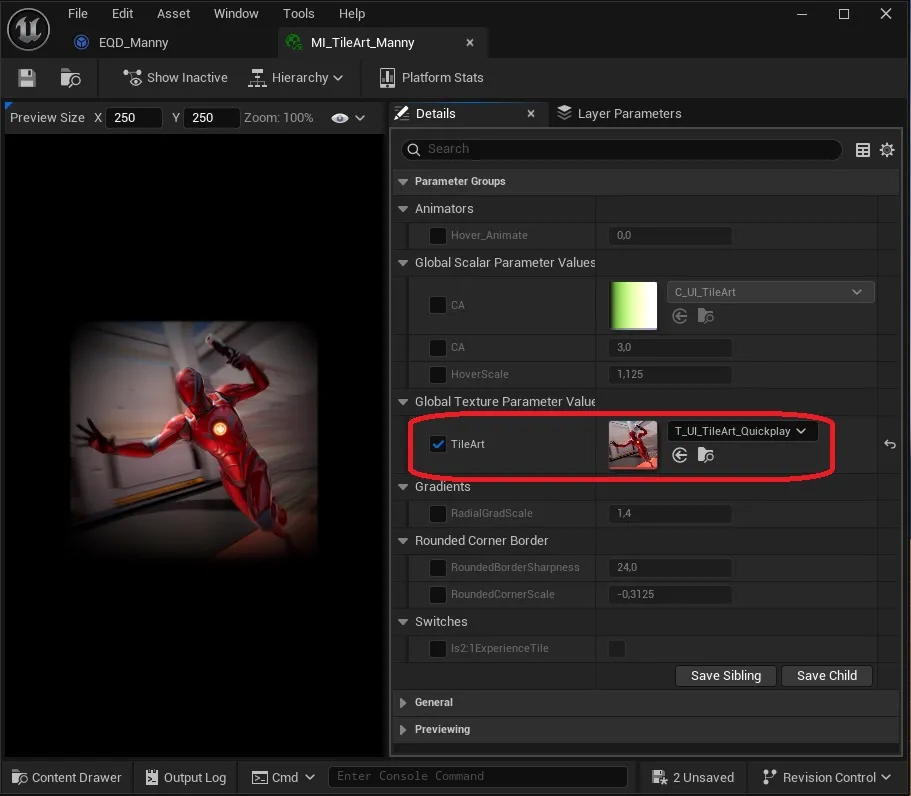Open the Details settings gear icon
The image size is (911, 796).
pyautogui.click(x=887, y=150)
